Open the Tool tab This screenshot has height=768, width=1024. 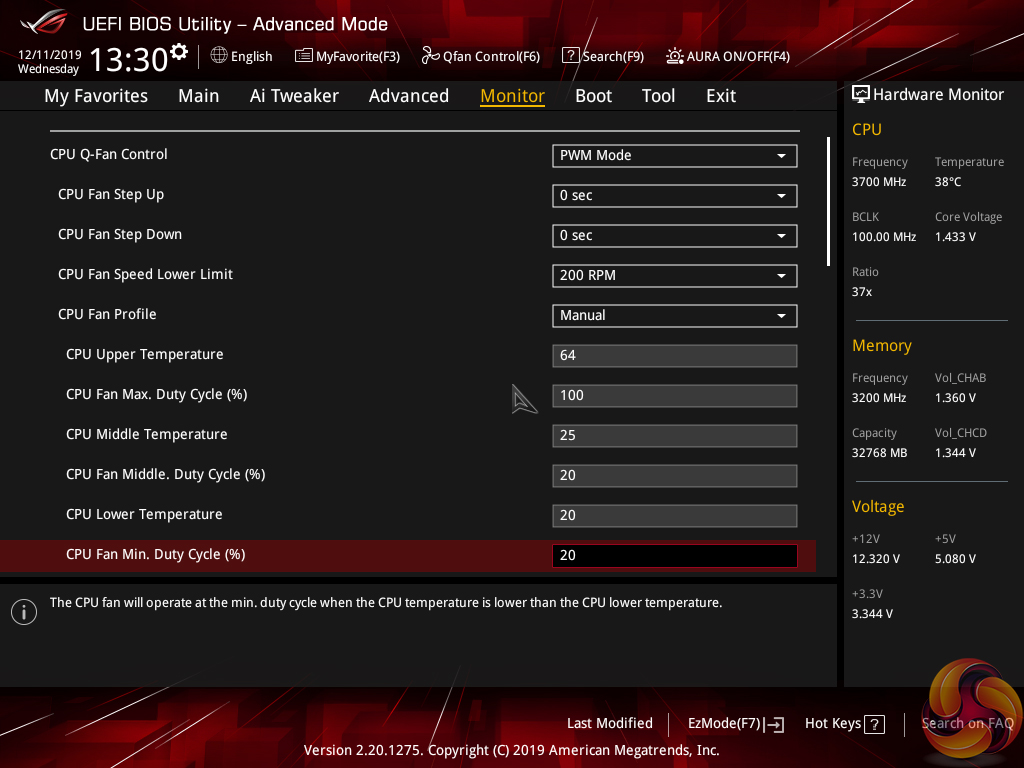point(658,96)
